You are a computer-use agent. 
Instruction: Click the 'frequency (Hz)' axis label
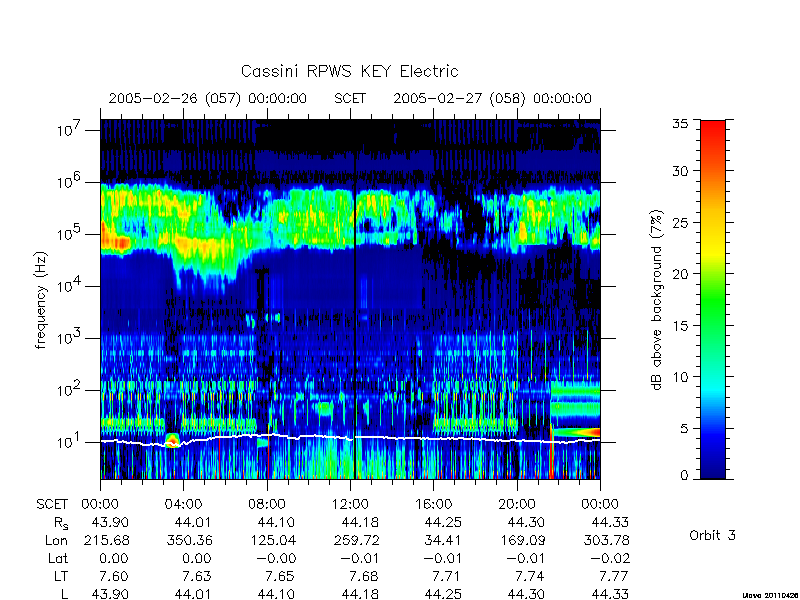coord(41,300)
